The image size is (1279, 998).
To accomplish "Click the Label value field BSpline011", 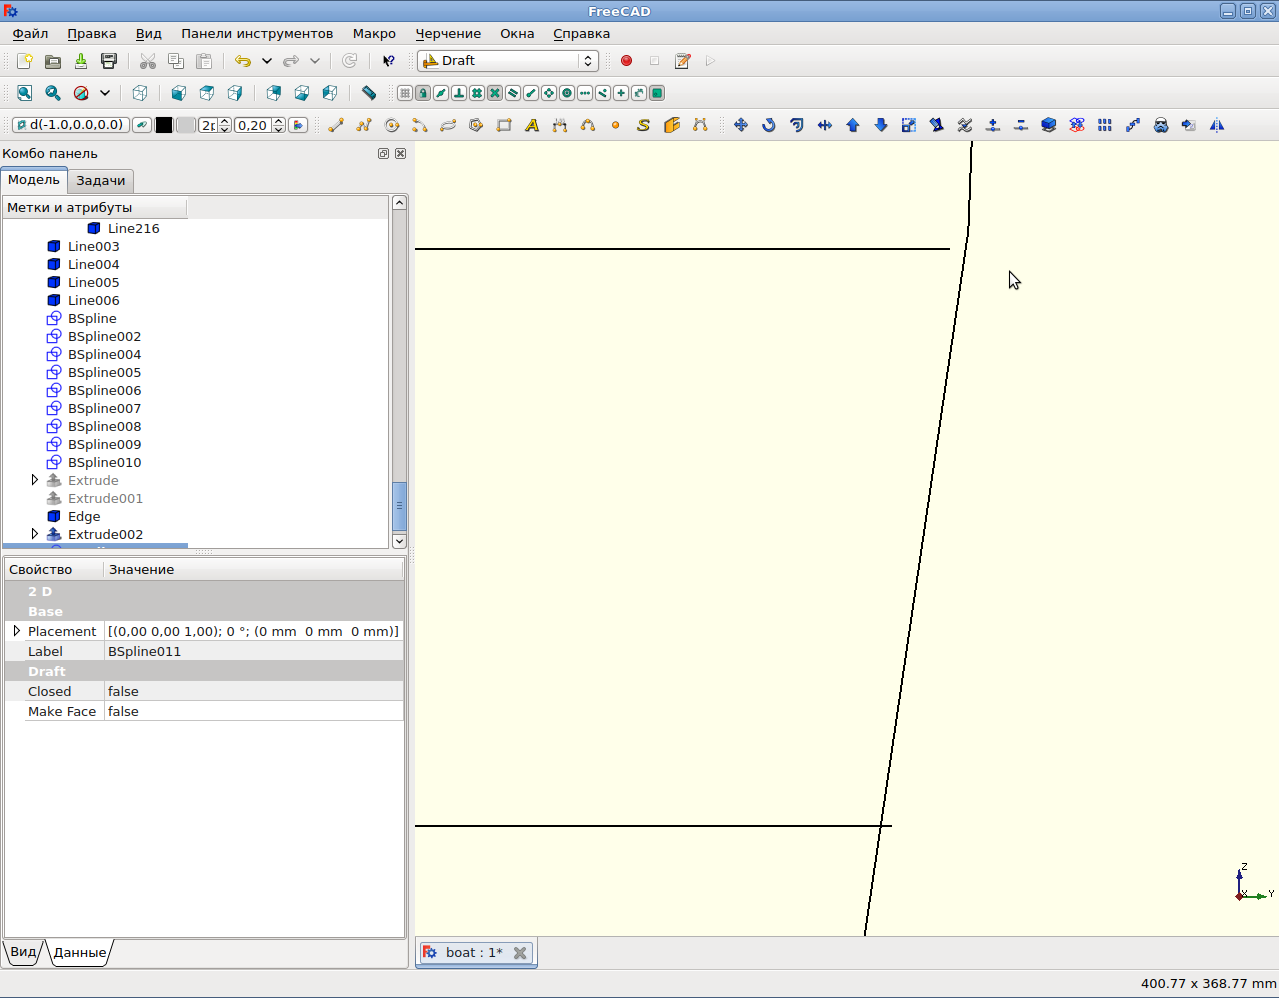I will [253, 651].
